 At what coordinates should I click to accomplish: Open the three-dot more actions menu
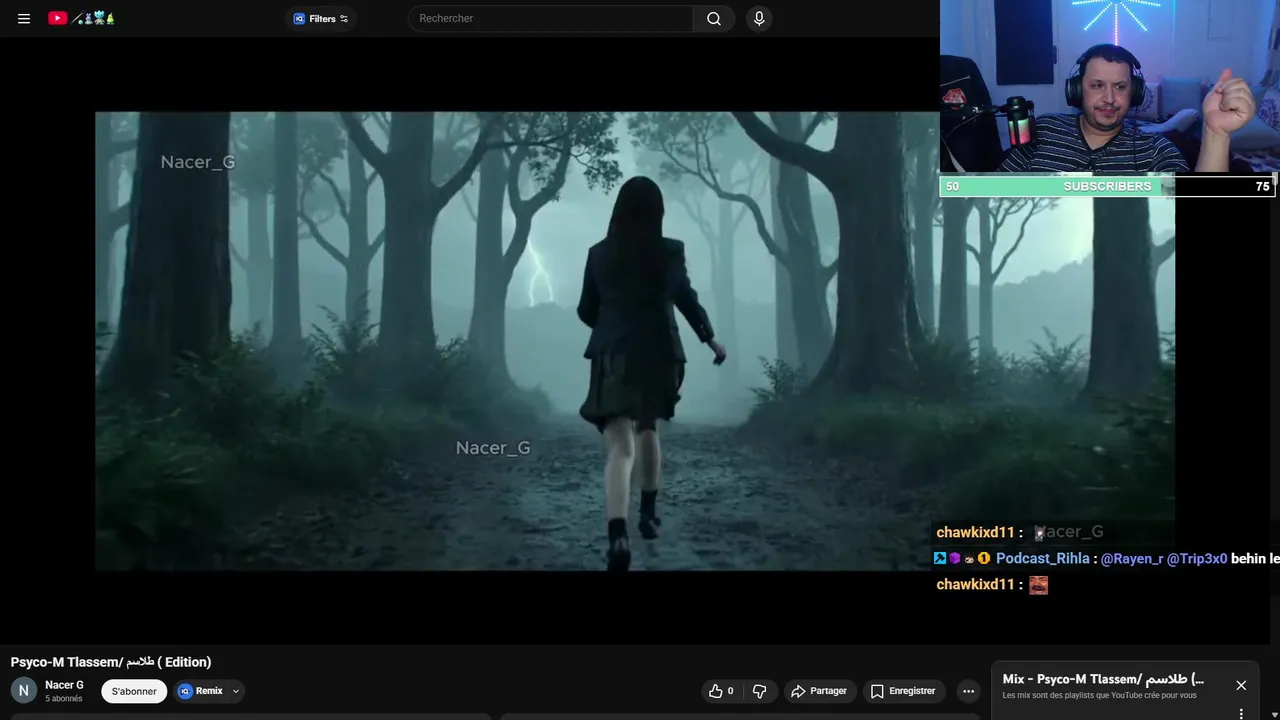click(x=968, y=691)
